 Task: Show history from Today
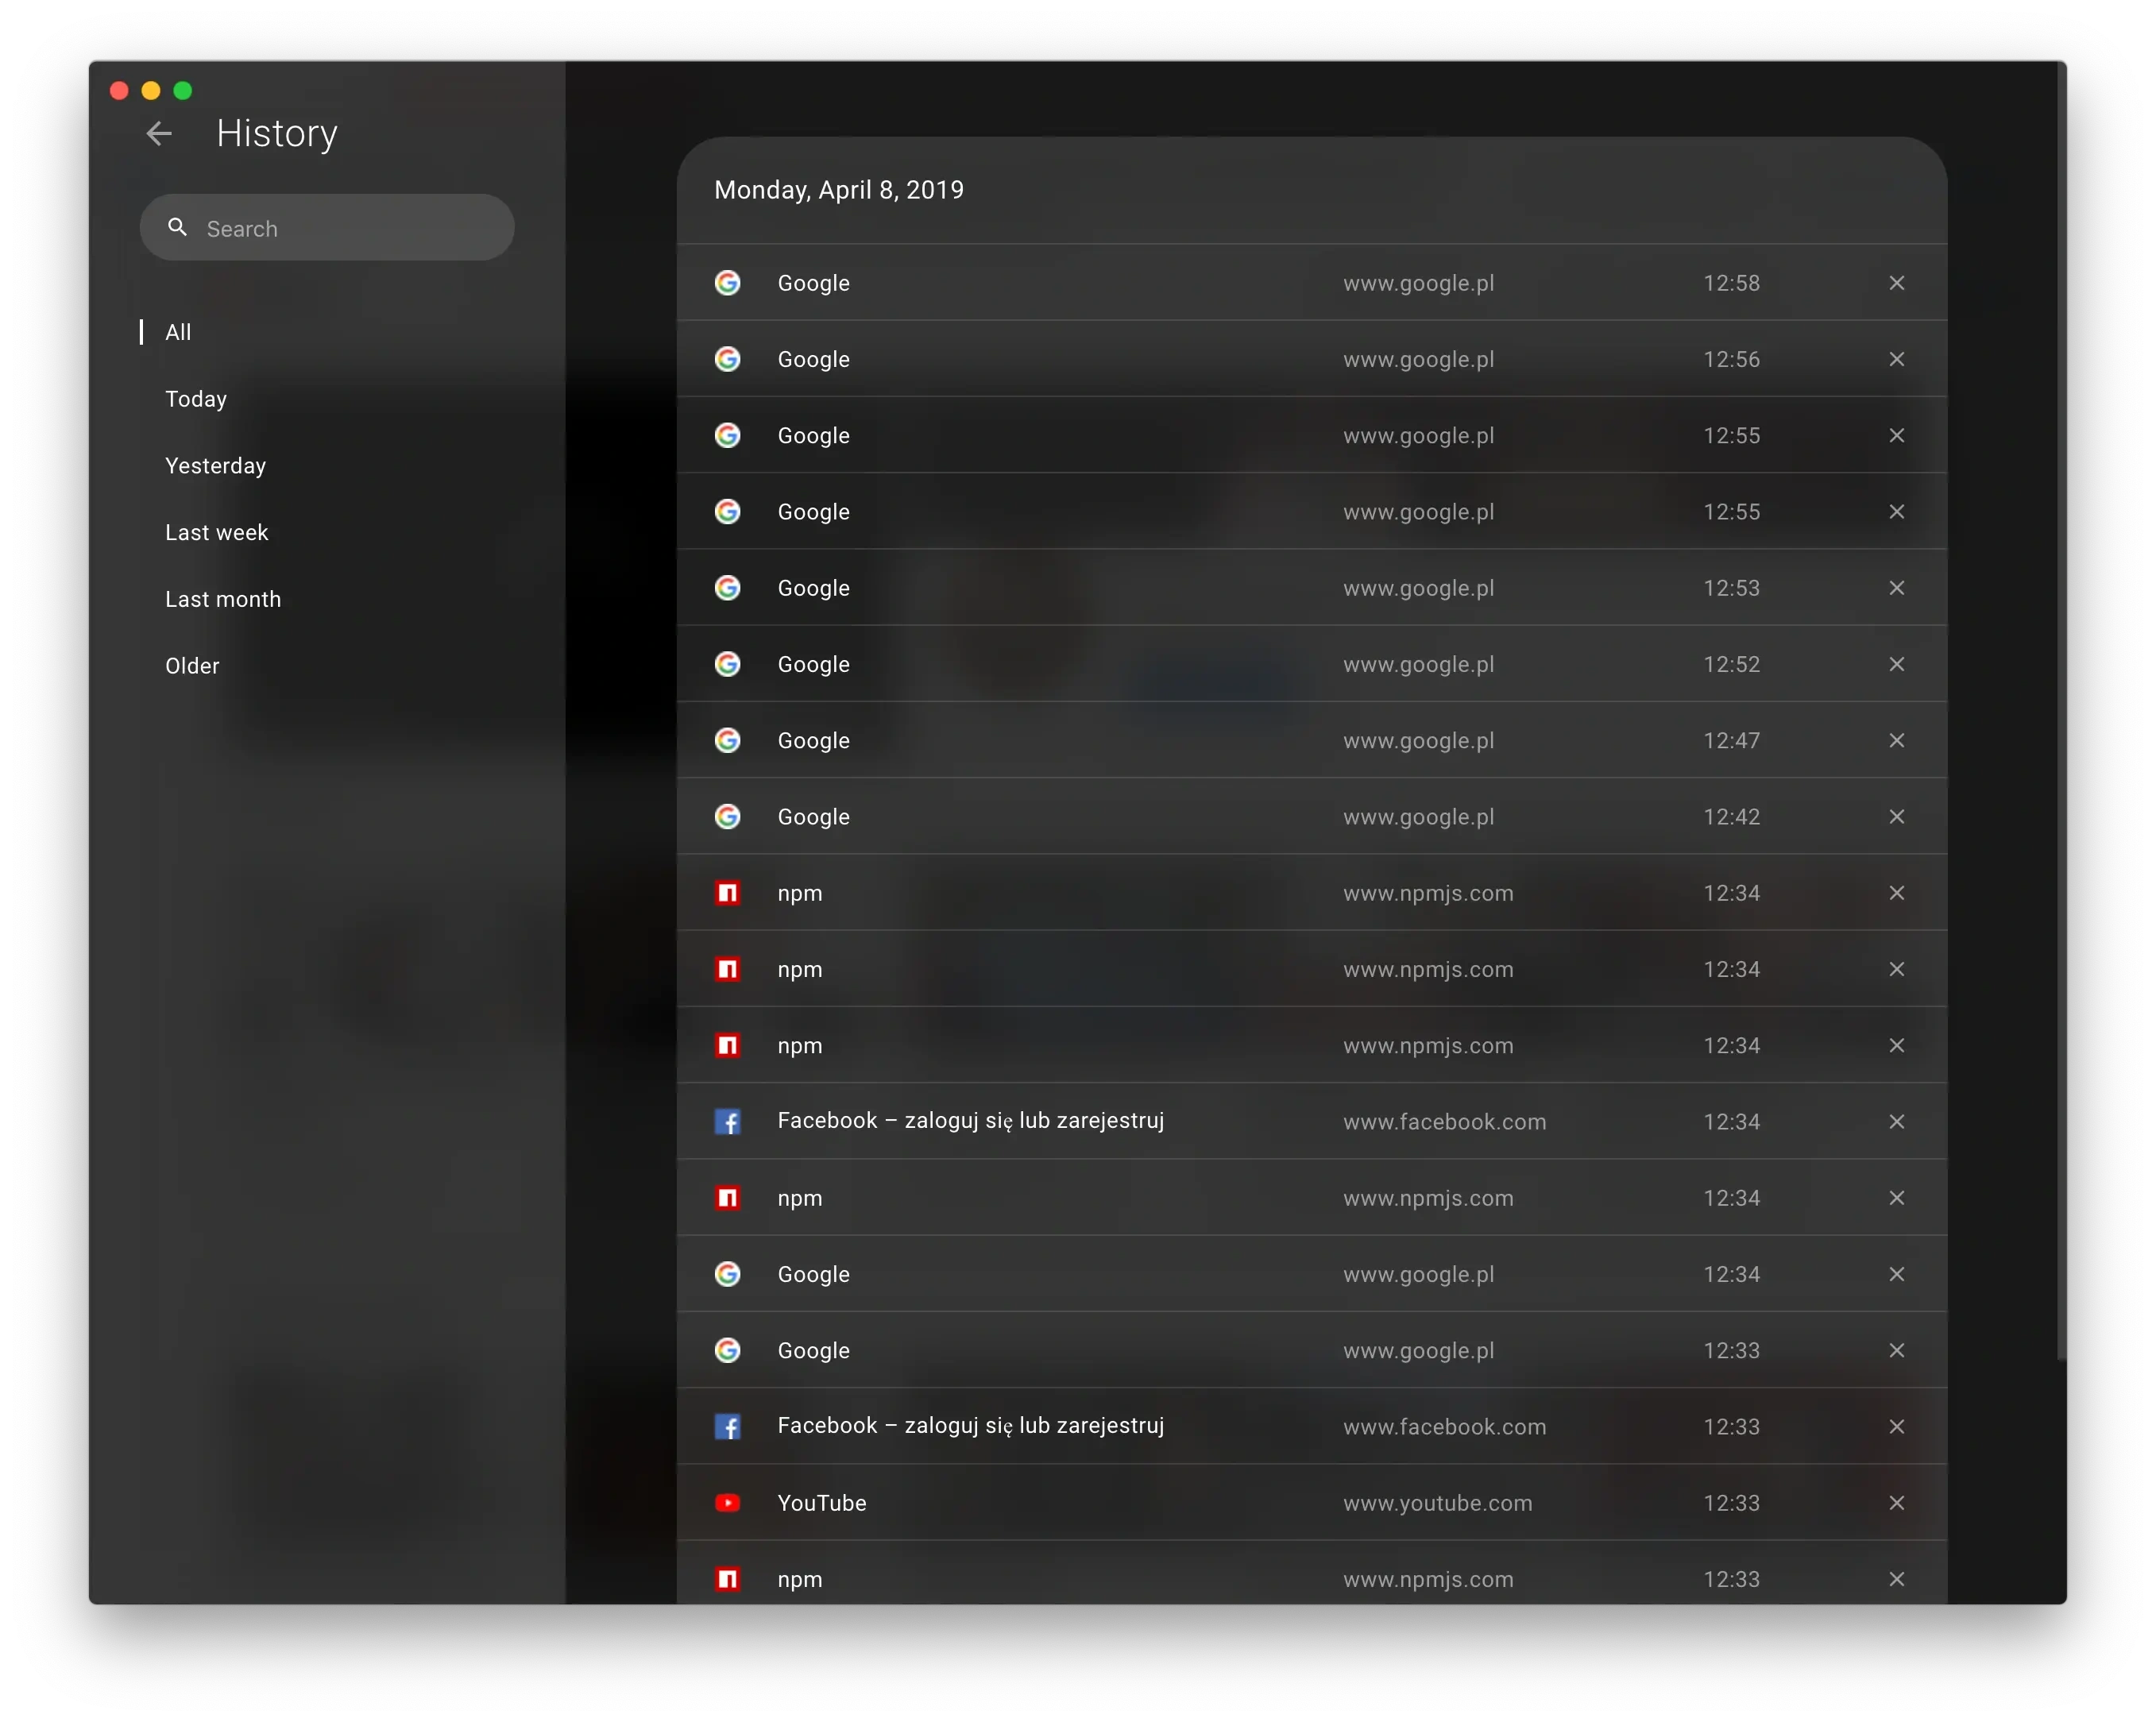(196, 399)
